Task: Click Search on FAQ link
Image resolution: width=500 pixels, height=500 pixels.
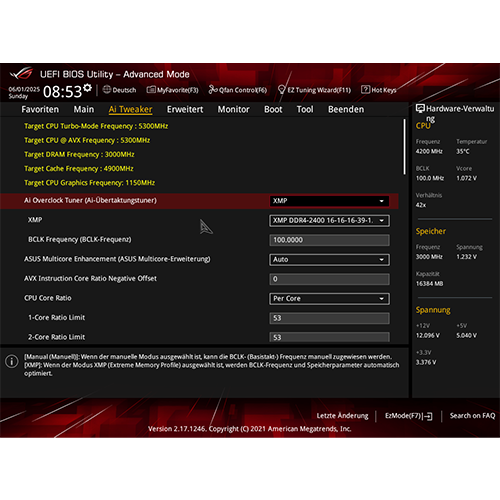Action: pyautogui.click(x=472, y=416)
